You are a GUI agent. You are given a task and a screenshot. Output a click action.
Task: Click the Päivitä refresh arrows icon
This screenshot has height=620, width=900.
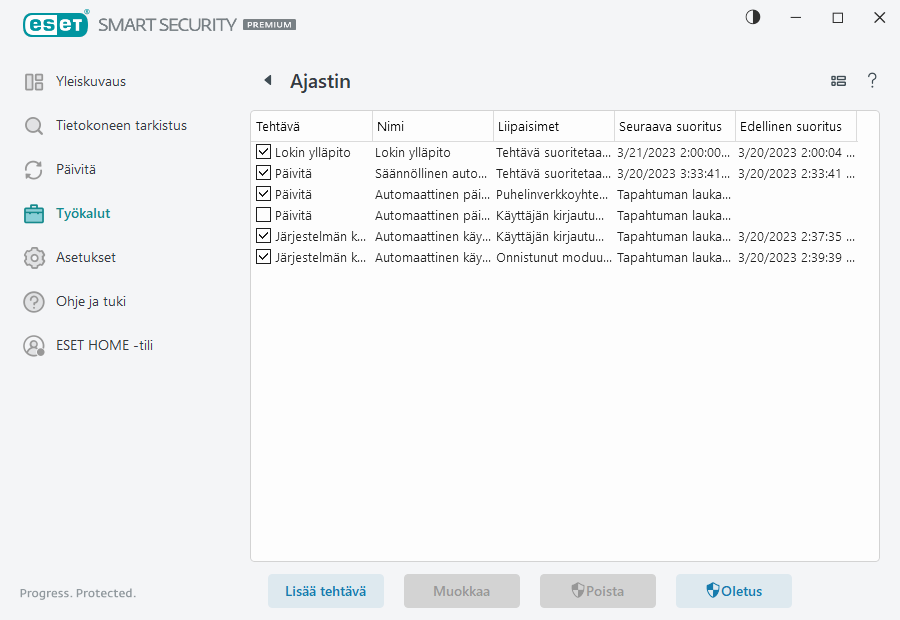click(x=34, y=170)
